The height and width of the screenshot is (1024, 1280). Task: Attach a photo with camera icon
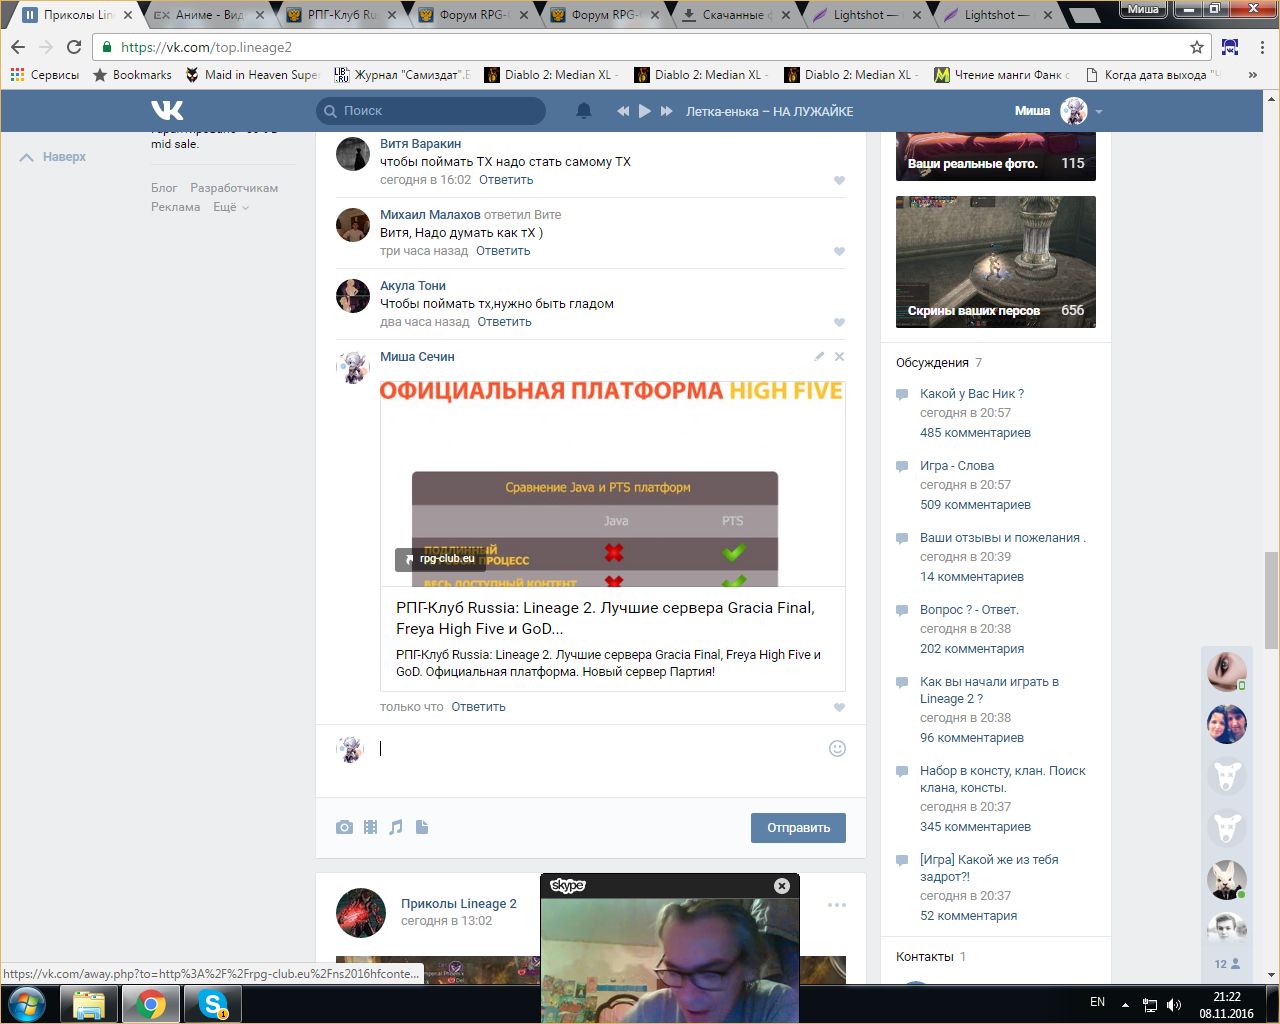[x=344, y=827]
